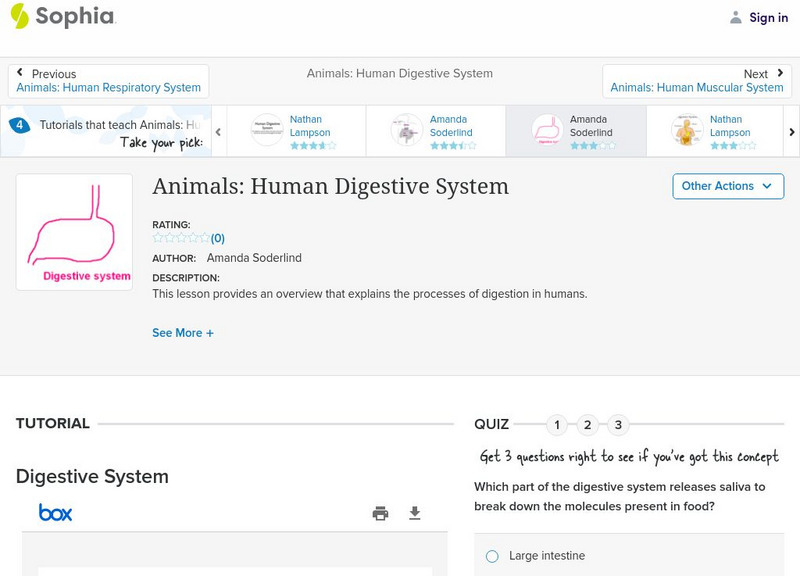
Task: Select the Large intestine answer option
Action: [491, 555]
